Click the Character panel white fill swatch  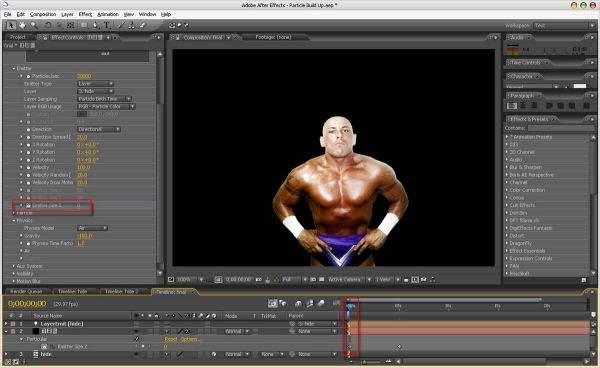(x=580, y=86)
